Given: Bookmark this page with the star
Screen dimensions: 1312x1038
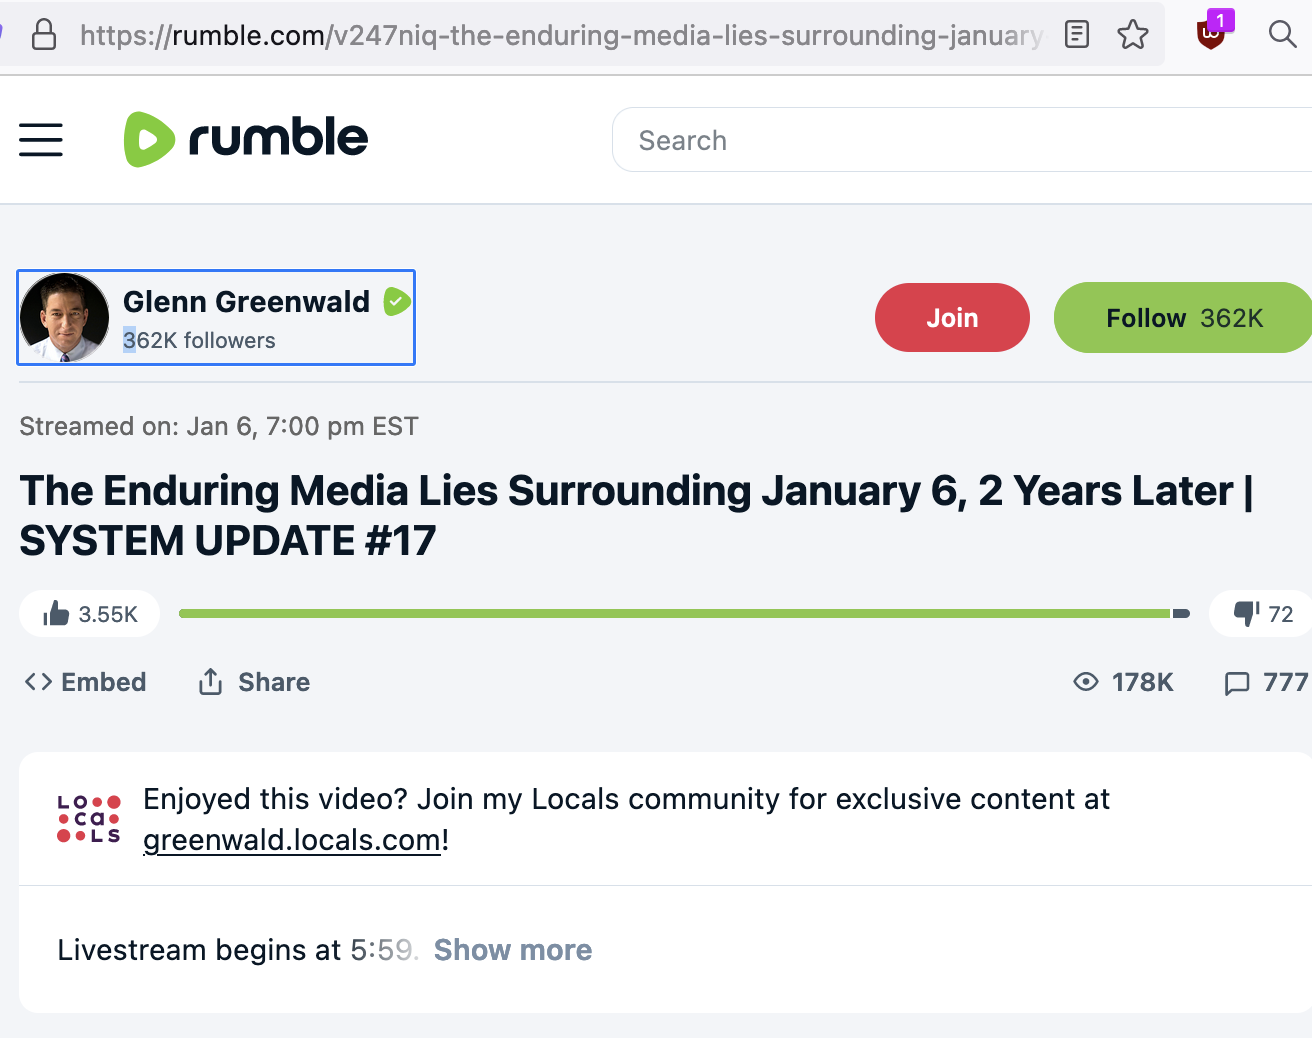Looking at the screenshot, I should [1133, 35].
